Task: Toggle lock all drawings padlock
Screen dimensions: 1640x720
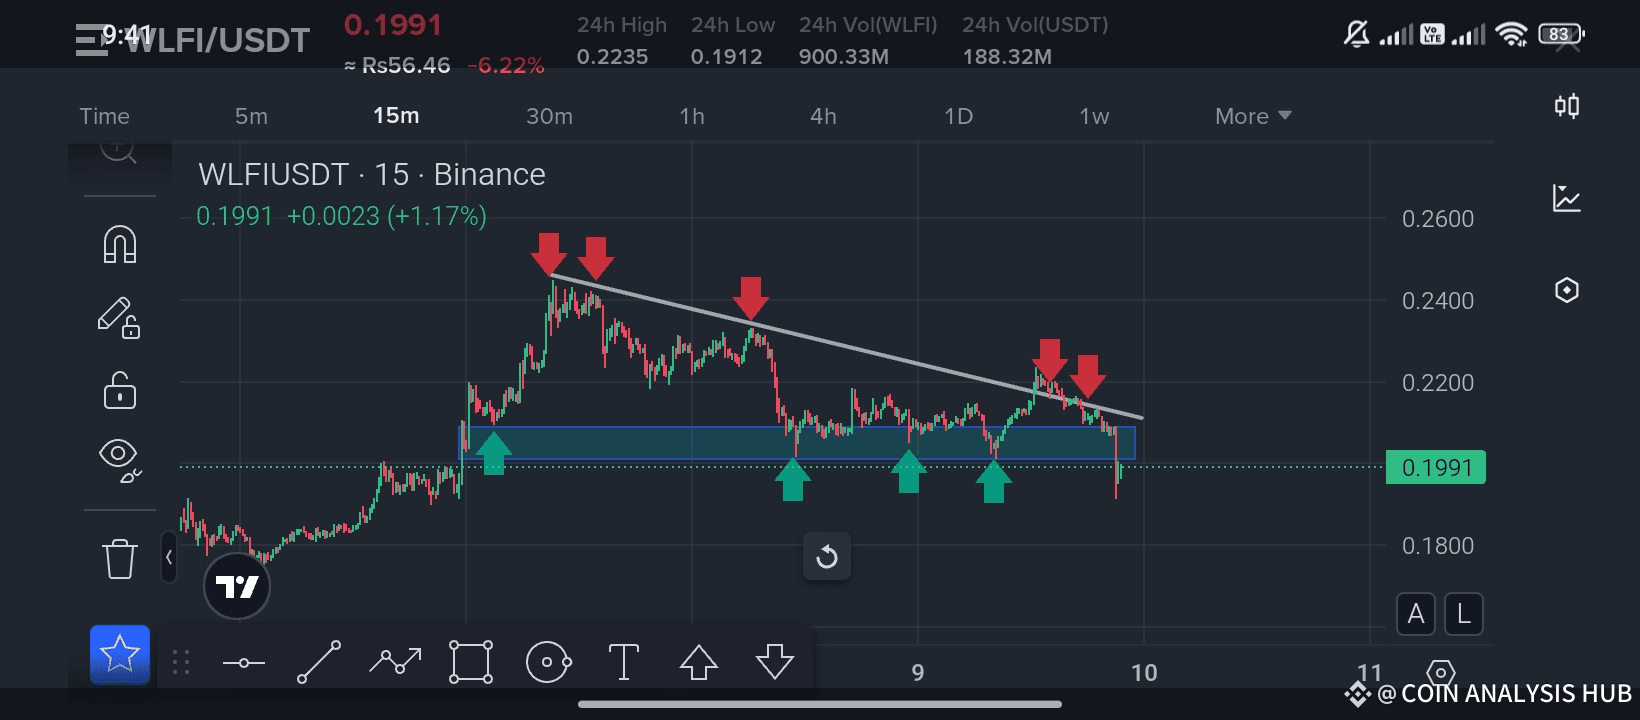Action: point(120,390)
